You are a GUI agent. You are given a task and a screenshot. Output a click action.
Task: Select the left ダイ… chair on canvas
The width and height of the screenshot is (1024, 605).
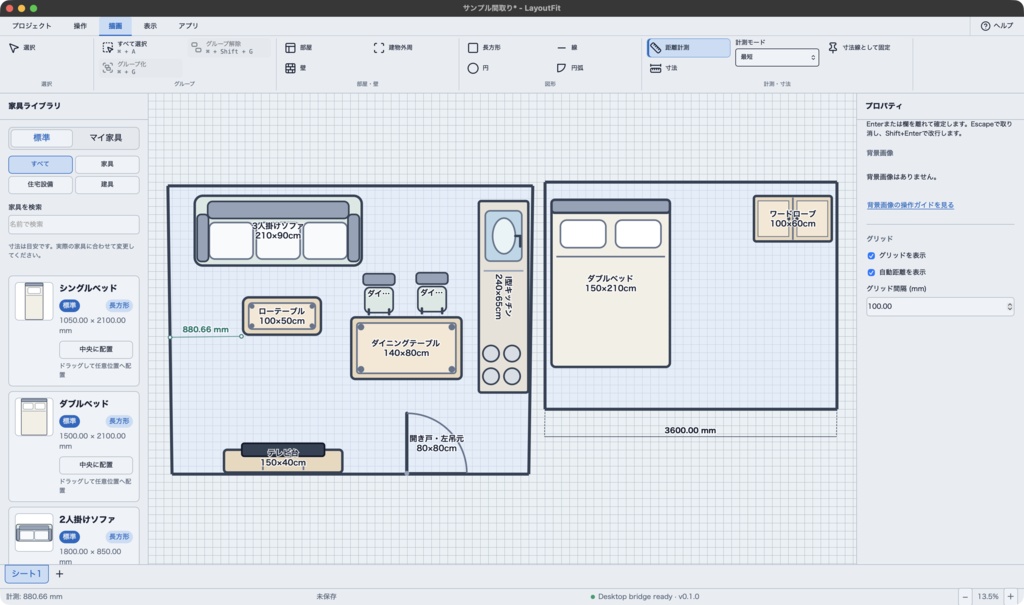379,293
